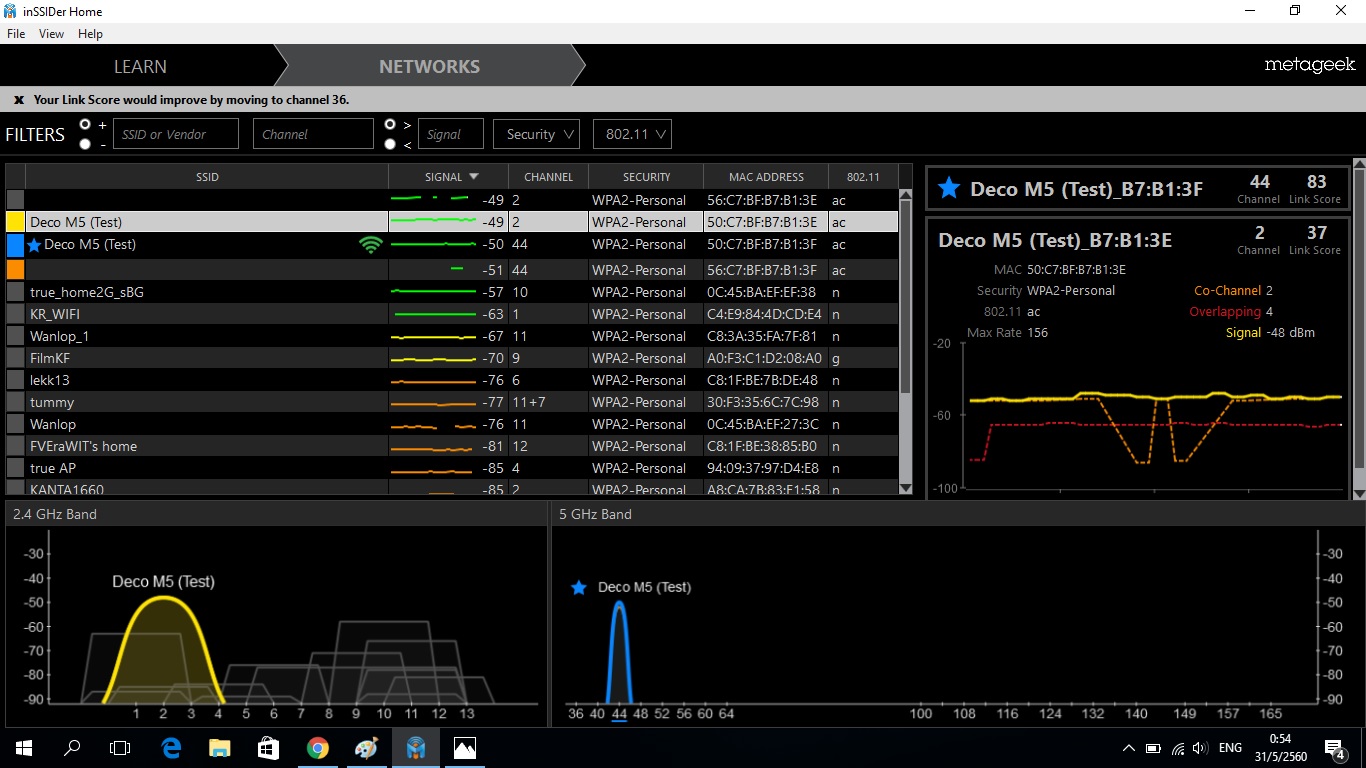1366x768 pixels.
Task: Open Microsoft Edge from the taskbar
Action: [170, 747]
